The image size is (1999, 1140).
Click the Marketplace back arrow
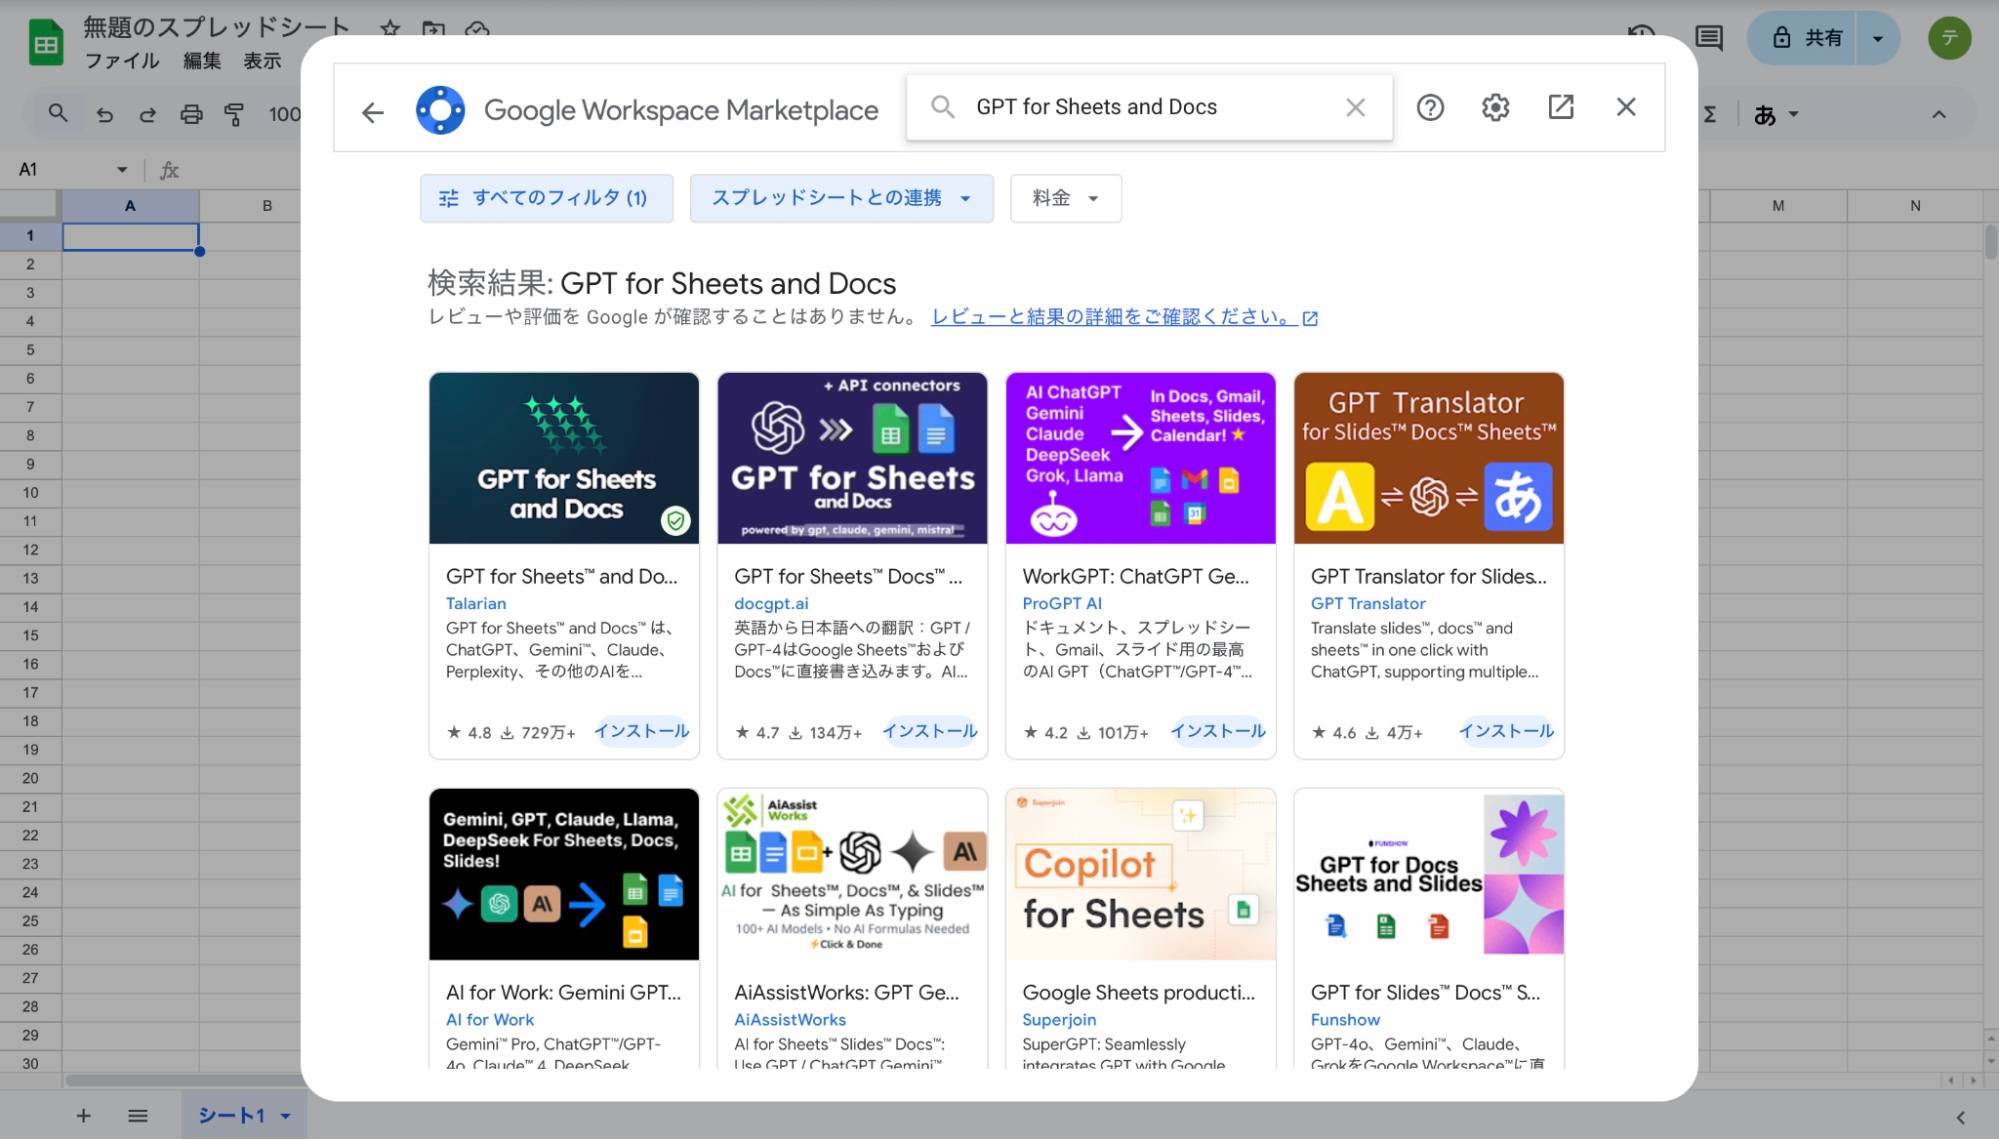click(373, 112)
